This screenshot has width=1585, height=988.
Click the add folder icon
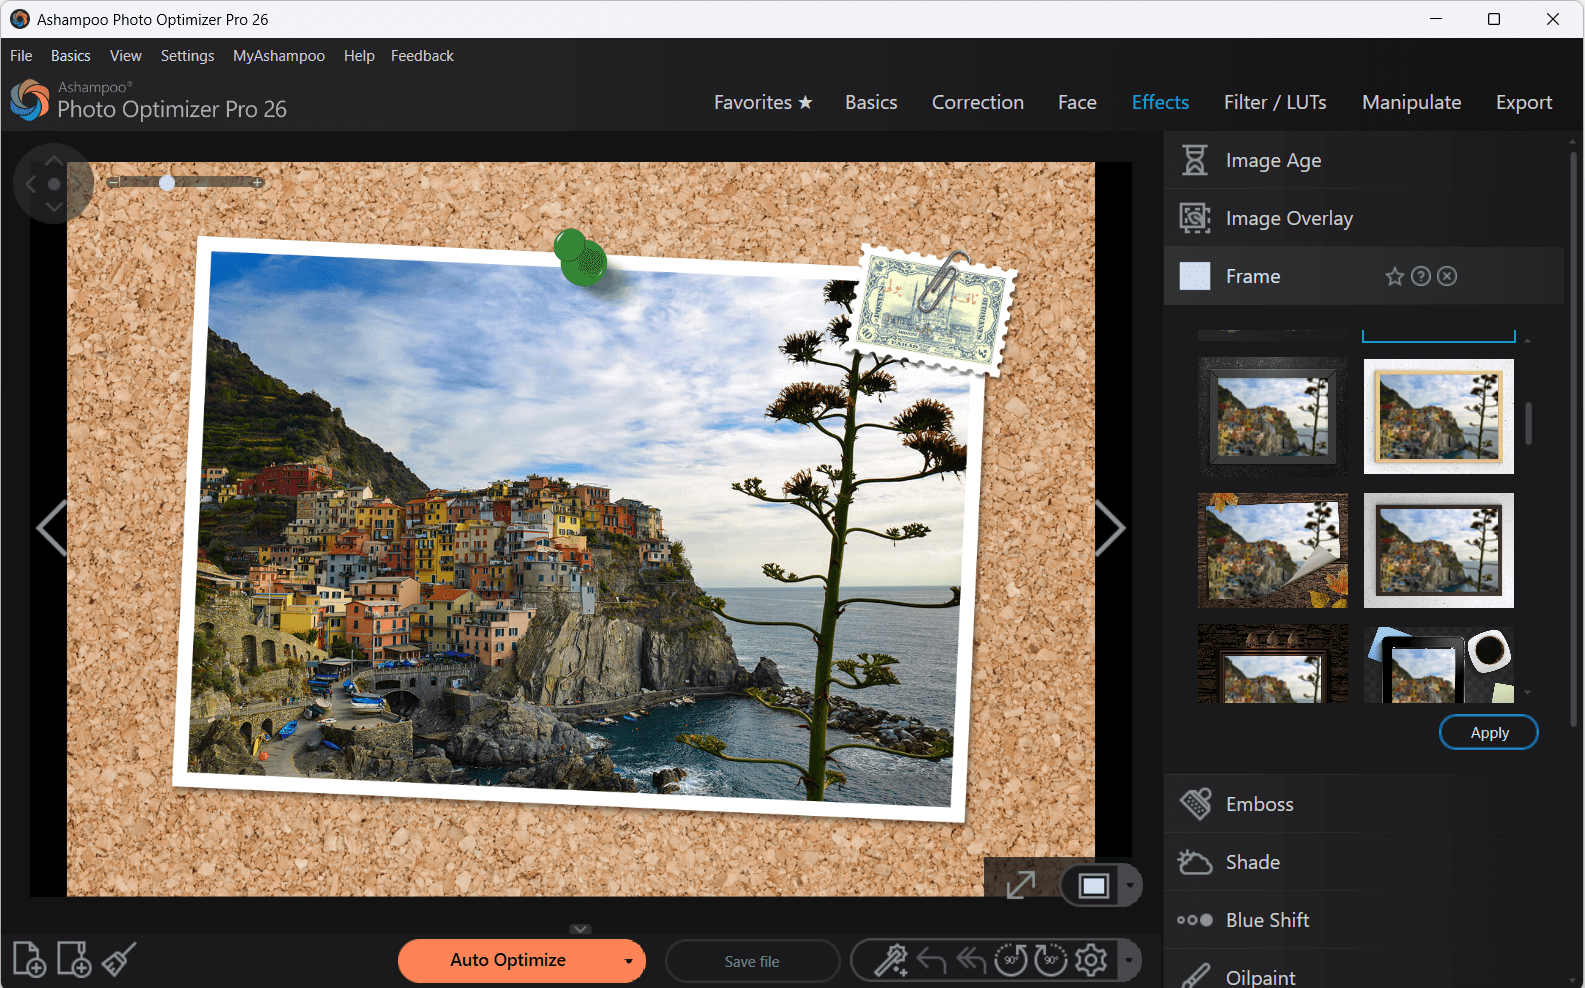click(x=74, y=960)
